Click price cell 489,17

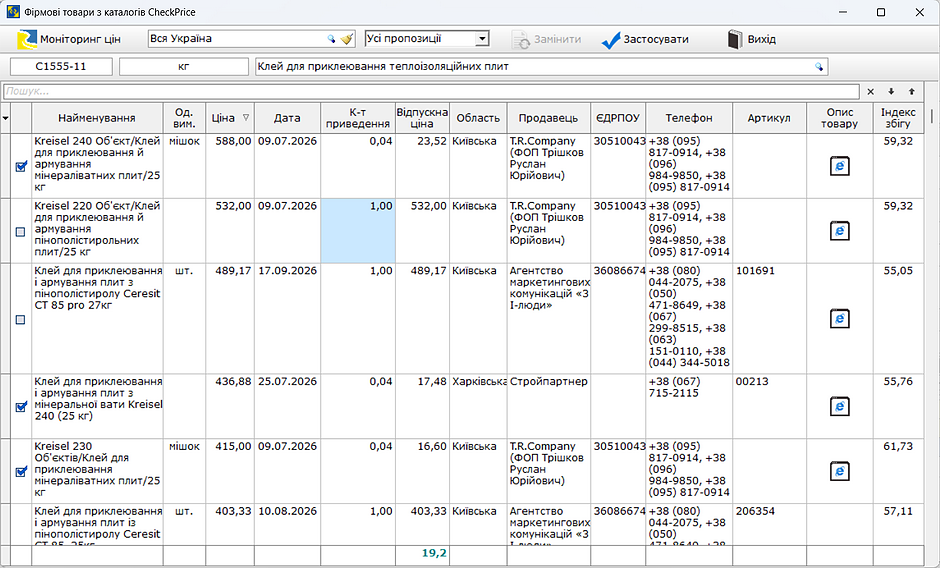(230, 319)
